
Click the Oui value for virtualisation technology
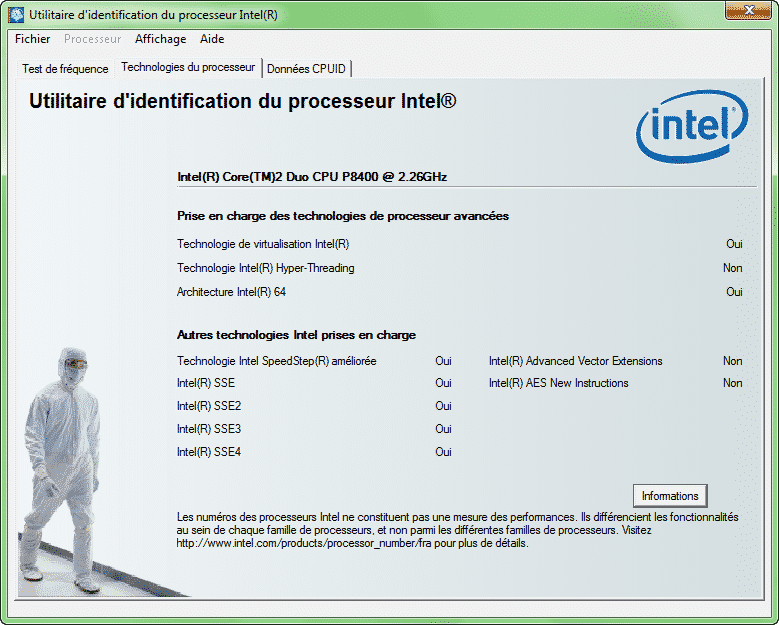[x=734, y=244]
